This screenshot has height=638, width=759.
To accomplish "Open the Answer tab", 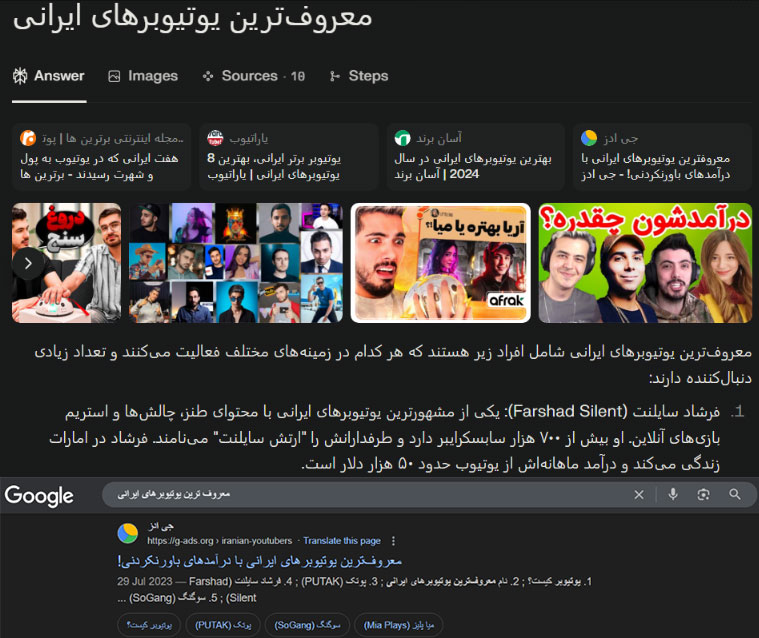I will [x=48, y=76].
